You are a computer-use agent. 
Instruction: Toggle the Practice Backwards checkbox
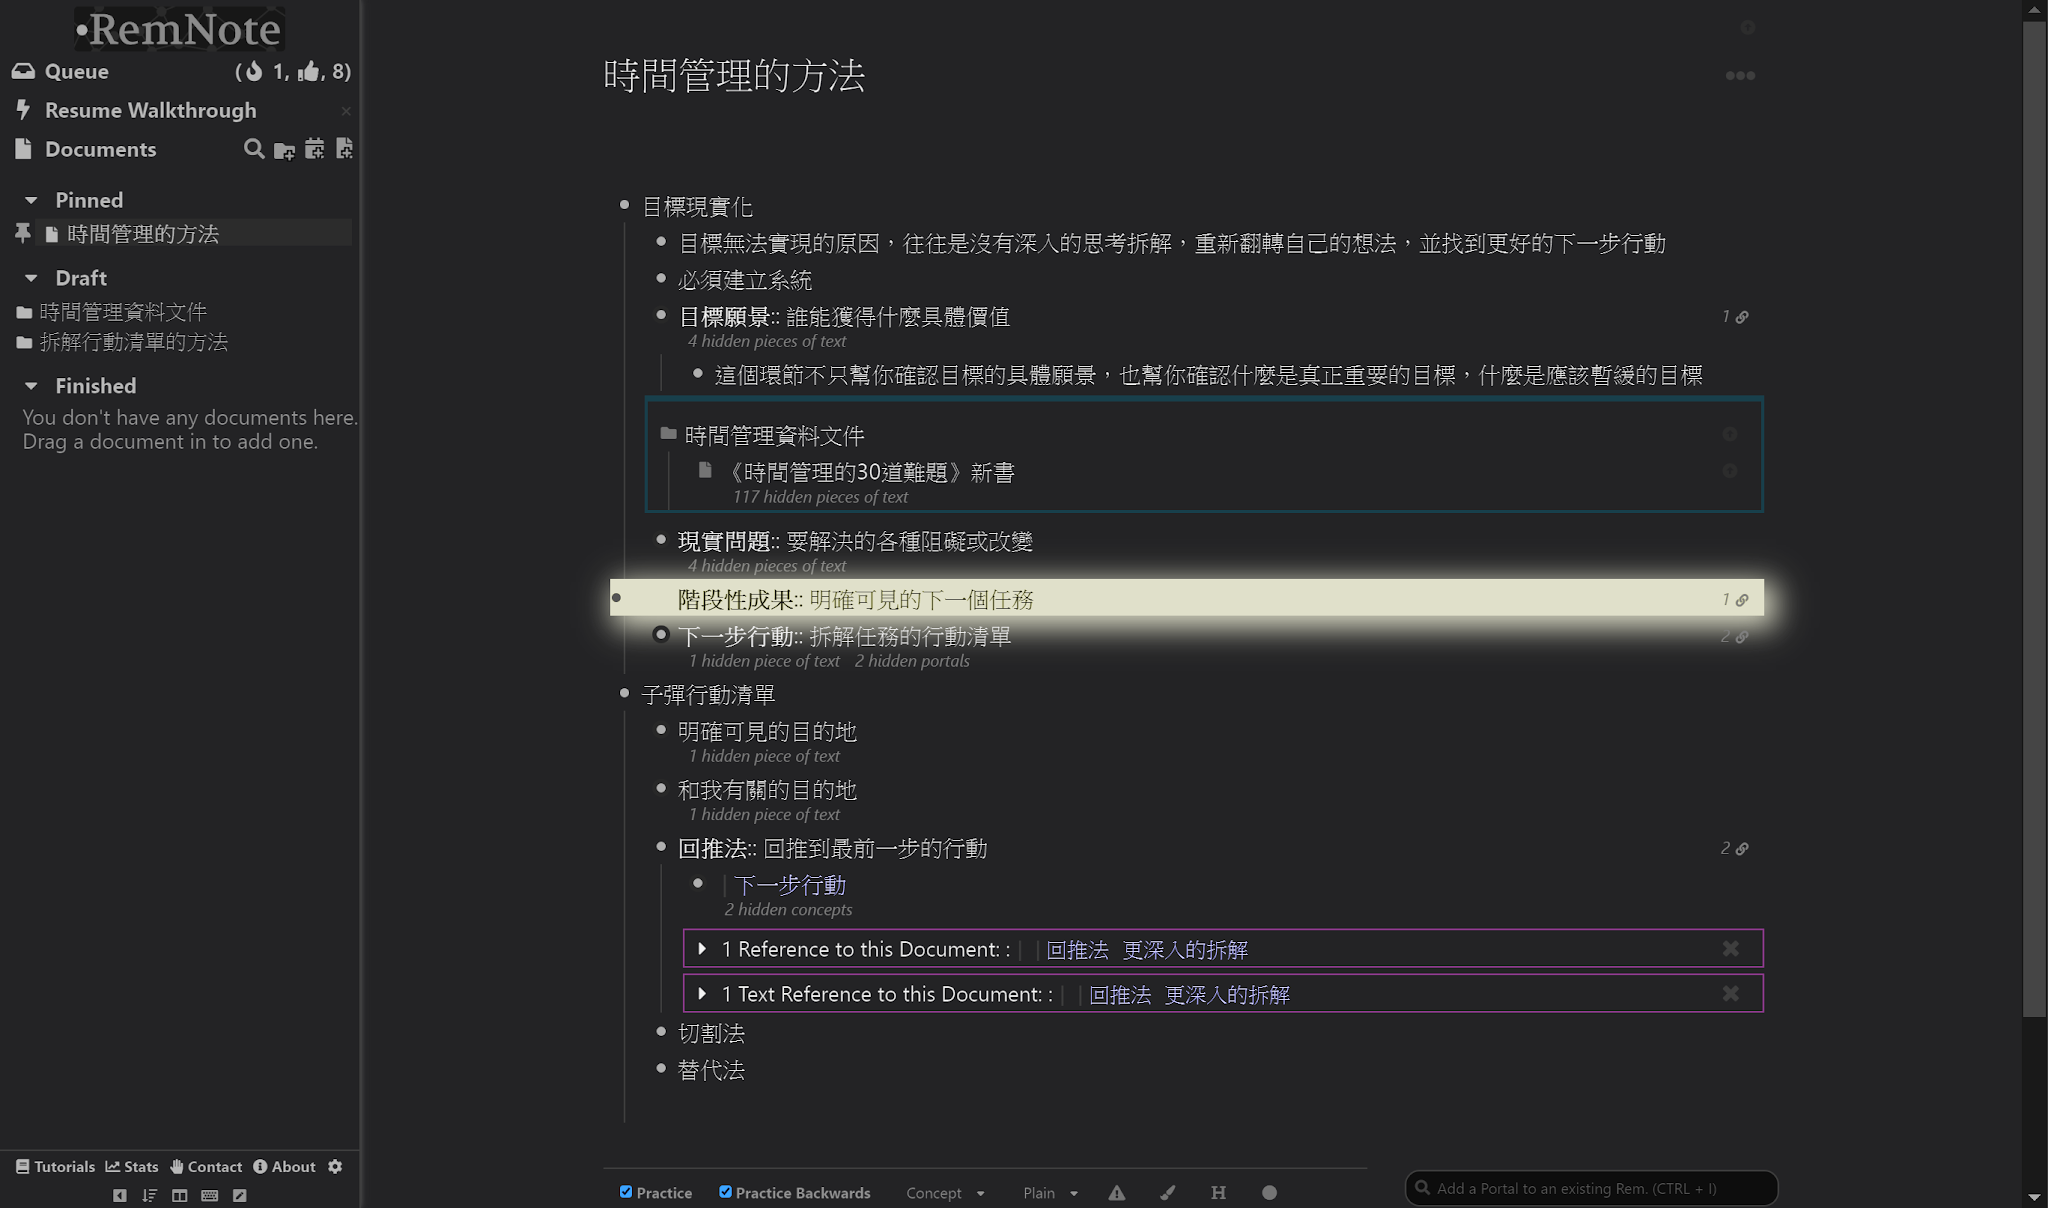(x=725, y=1191)
